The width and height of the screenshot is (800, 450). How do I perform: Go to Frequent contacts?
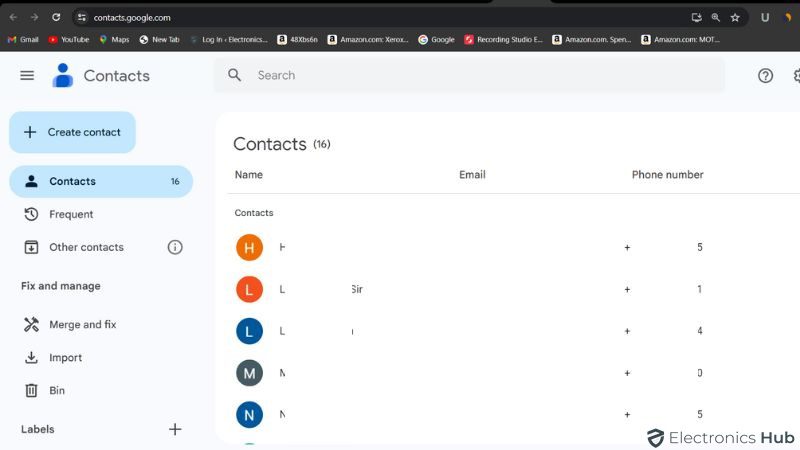click(71, 214)
